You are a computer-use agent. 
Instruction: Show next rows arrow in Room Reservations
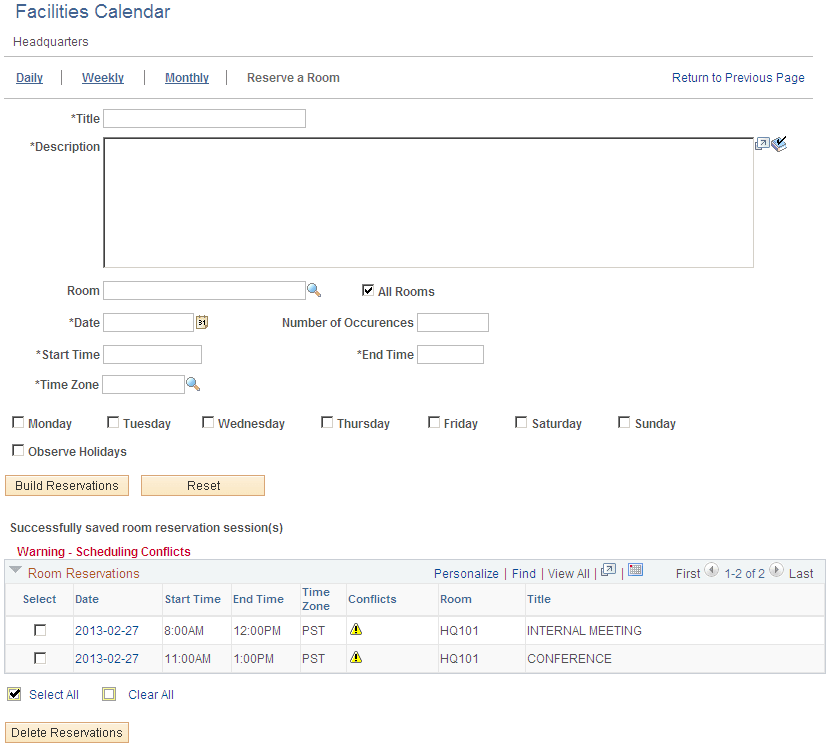click(776, 570)
